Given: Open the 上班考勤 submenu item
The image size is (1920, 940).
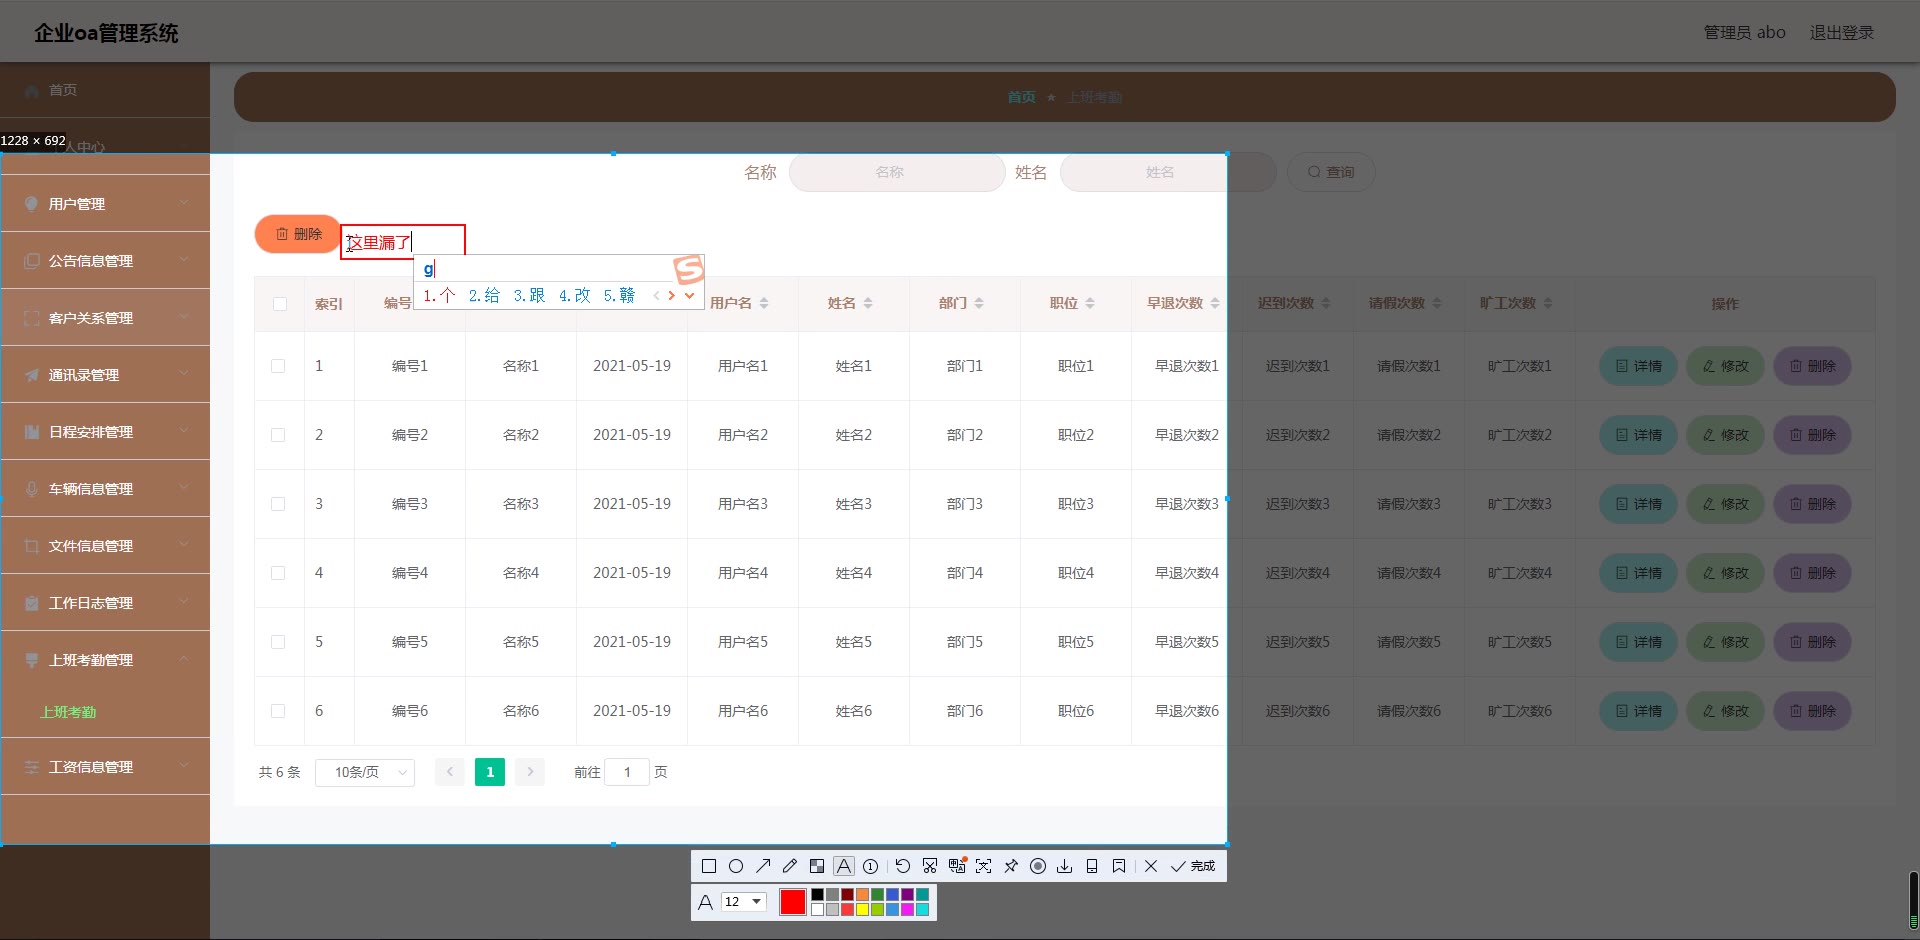Looking at the screenshot, I should tap(68, 712).
